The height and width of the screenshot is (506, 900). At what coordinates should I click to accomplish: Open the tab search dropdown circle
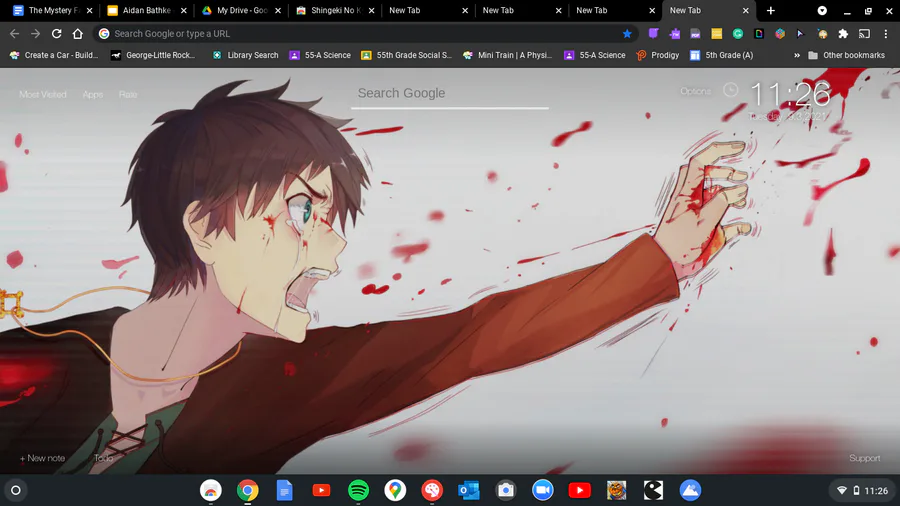pyautogui.click(x=822, y=10)
